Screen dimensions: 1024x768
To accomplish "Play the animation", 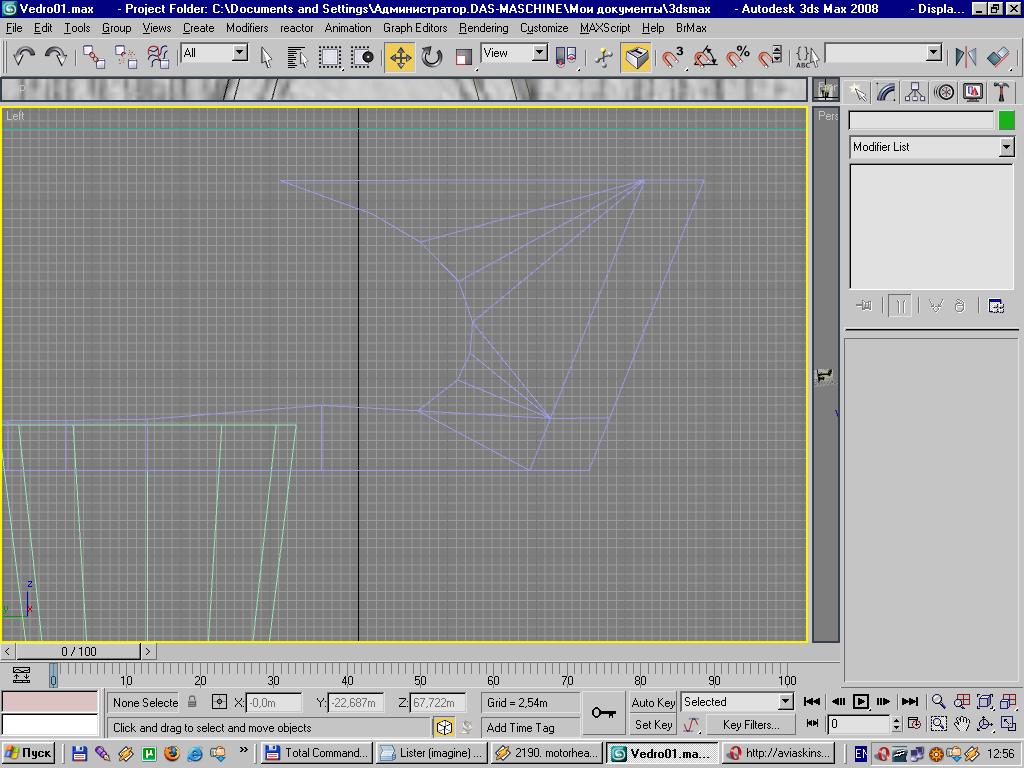I will [860, 702].
